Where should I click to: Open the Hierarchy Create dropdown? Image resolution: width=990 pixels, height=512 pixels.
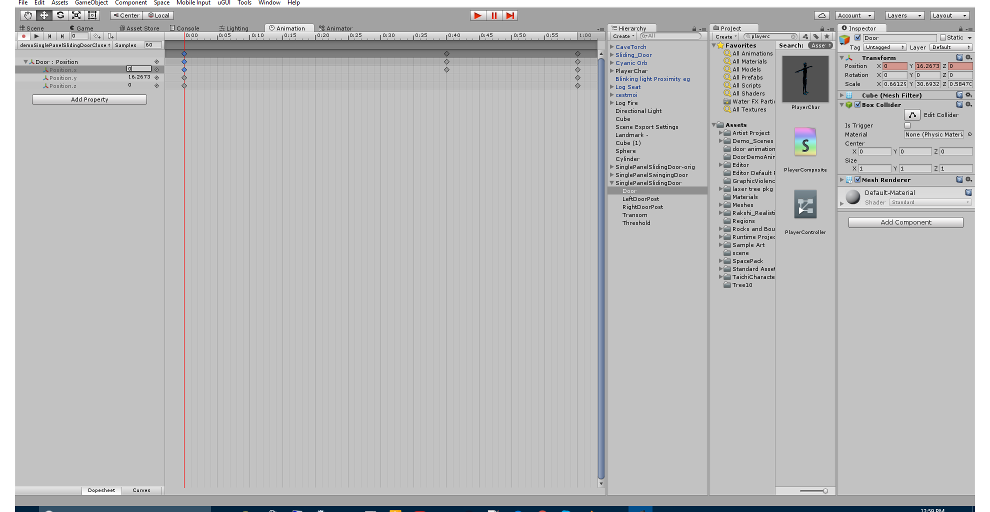pyautogui.click(x=622, y=37)
